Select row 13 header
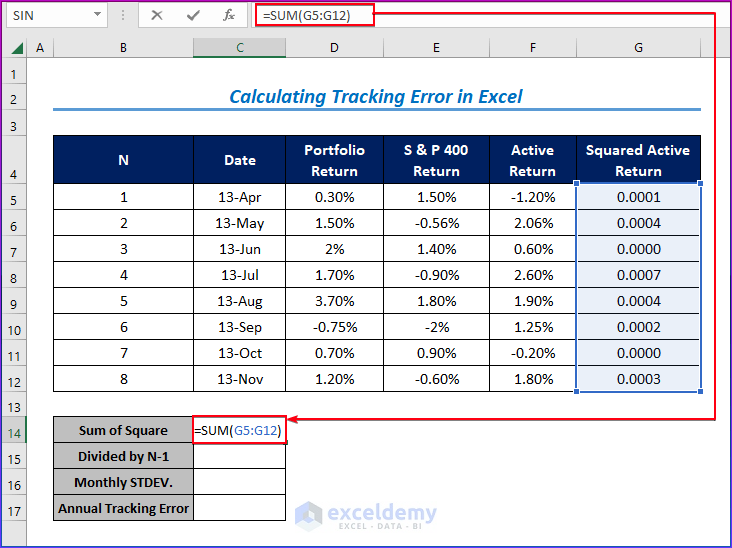This screenshot has width=732, height=548. click(14, 404)
